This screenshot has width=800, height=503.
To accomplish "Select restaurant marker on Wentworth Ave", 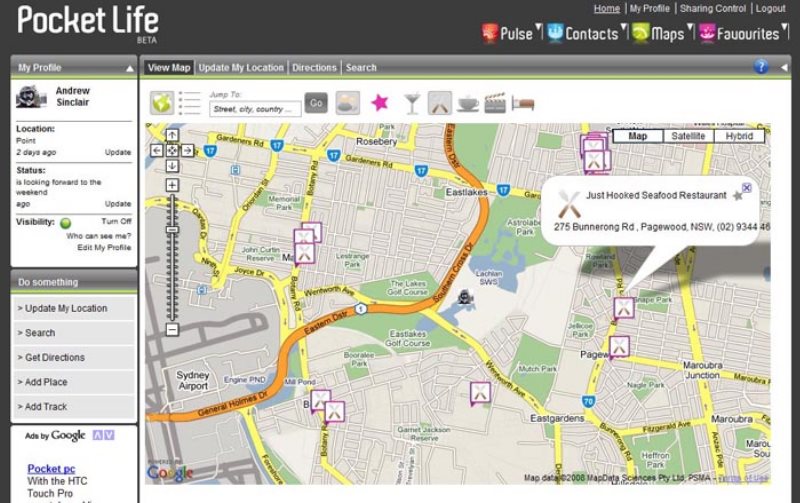I will click(x=480, y=393).
